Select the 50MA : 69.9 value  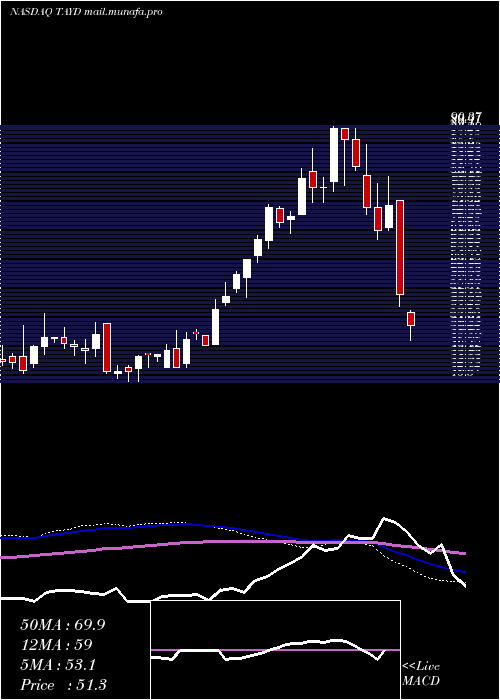click(x=62, y=625)
